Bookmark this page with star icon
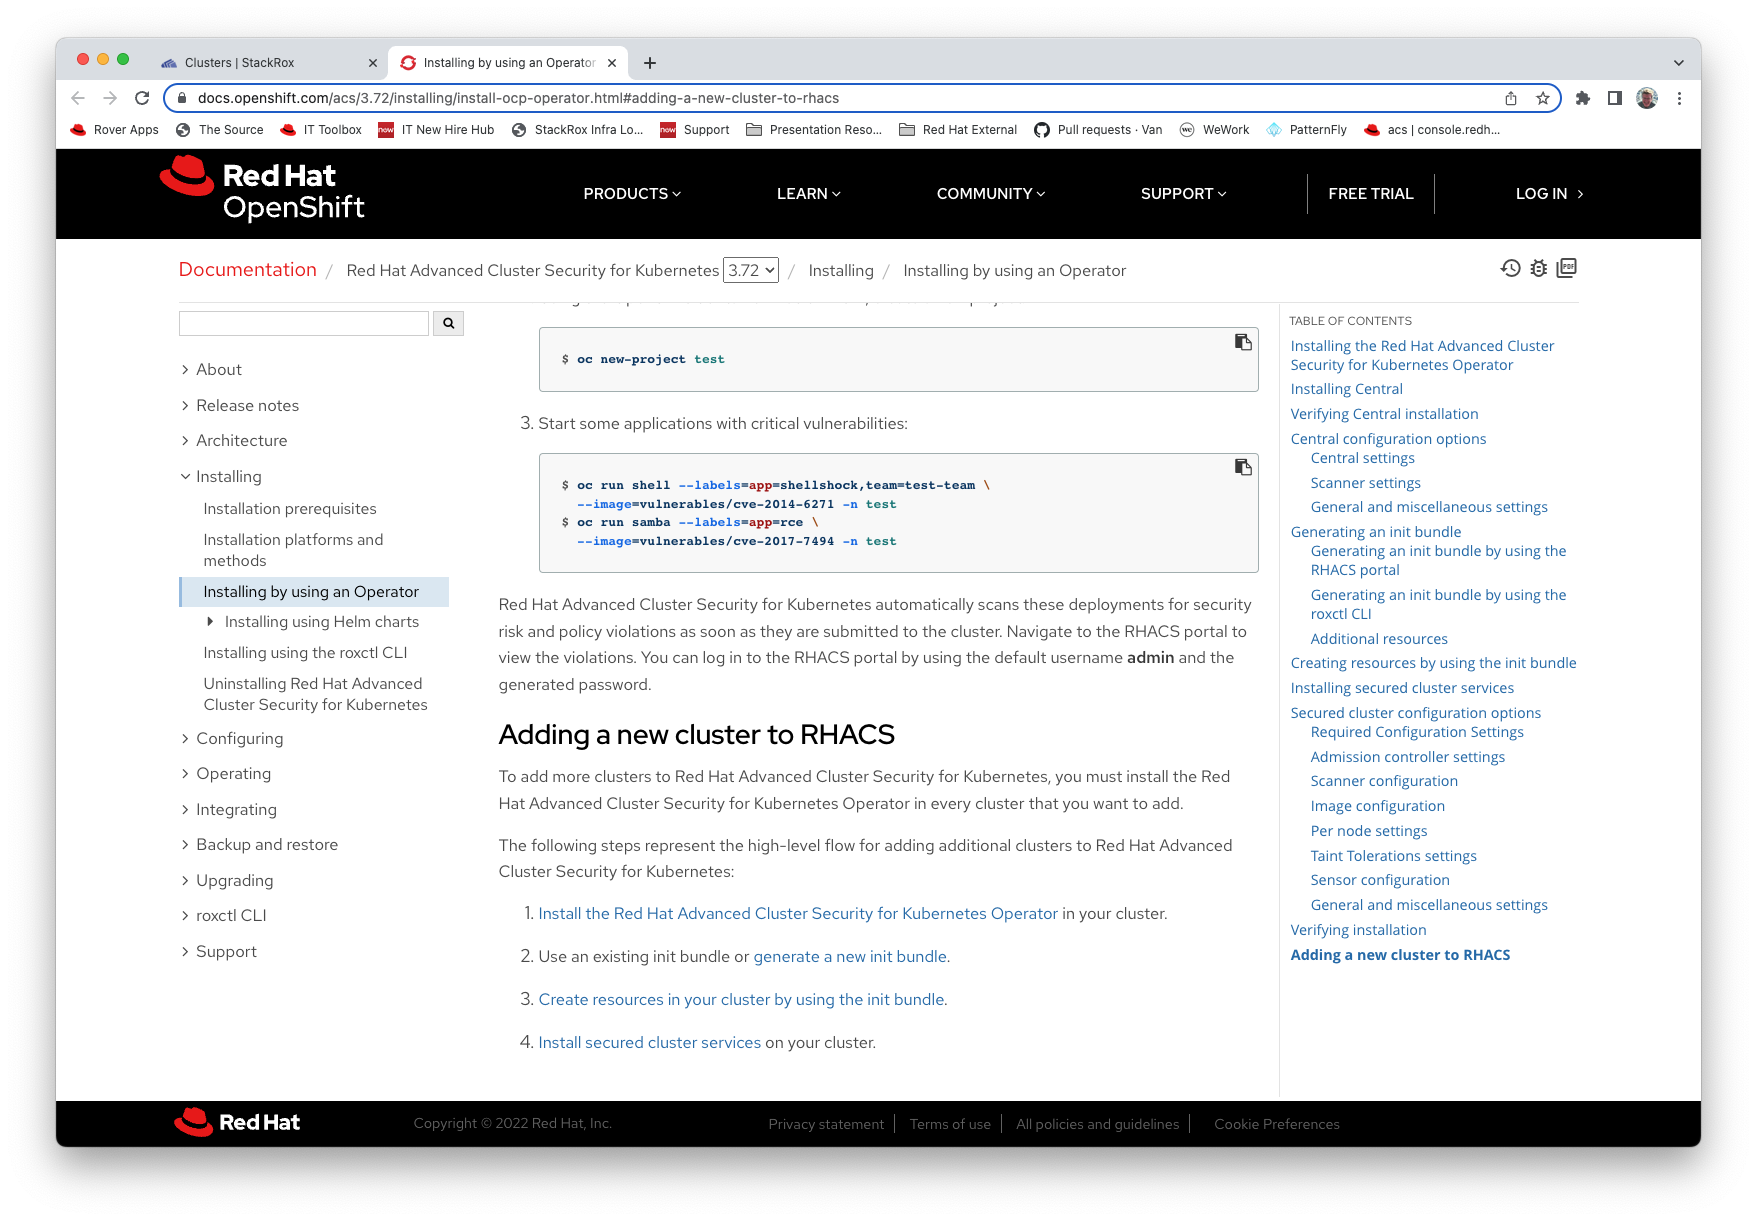Screen dimensions: 1757x1221 point(1543,98)
